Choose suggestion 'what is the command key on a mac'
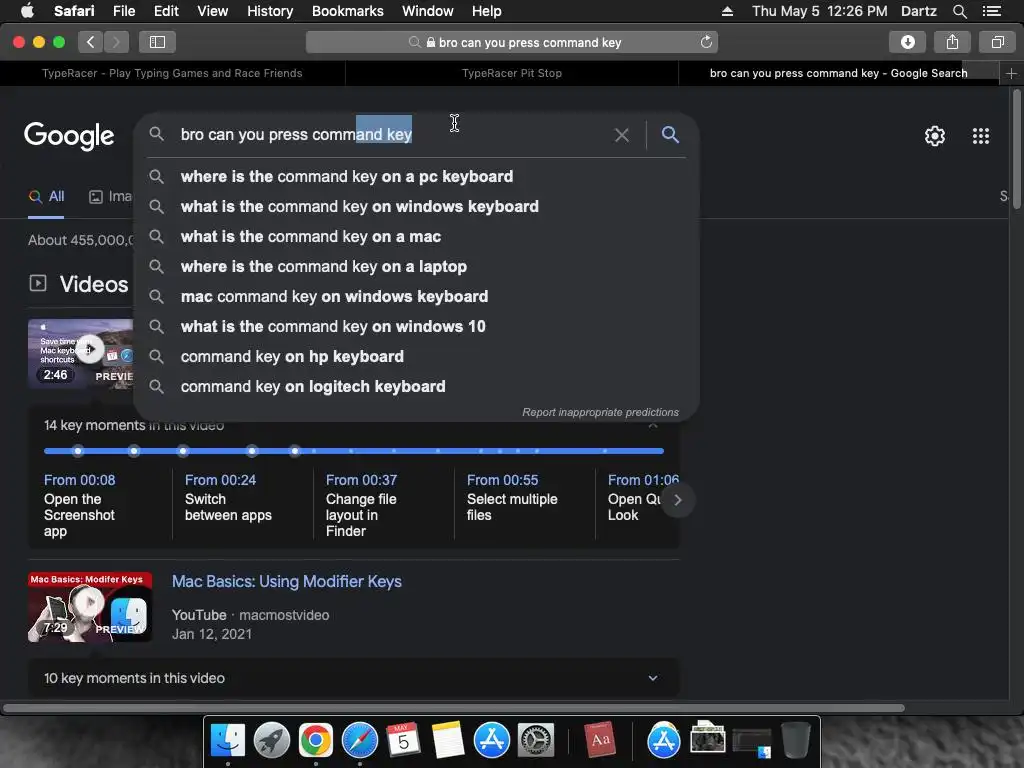This screenshot has width=1024, height=768. coord(416,236)
